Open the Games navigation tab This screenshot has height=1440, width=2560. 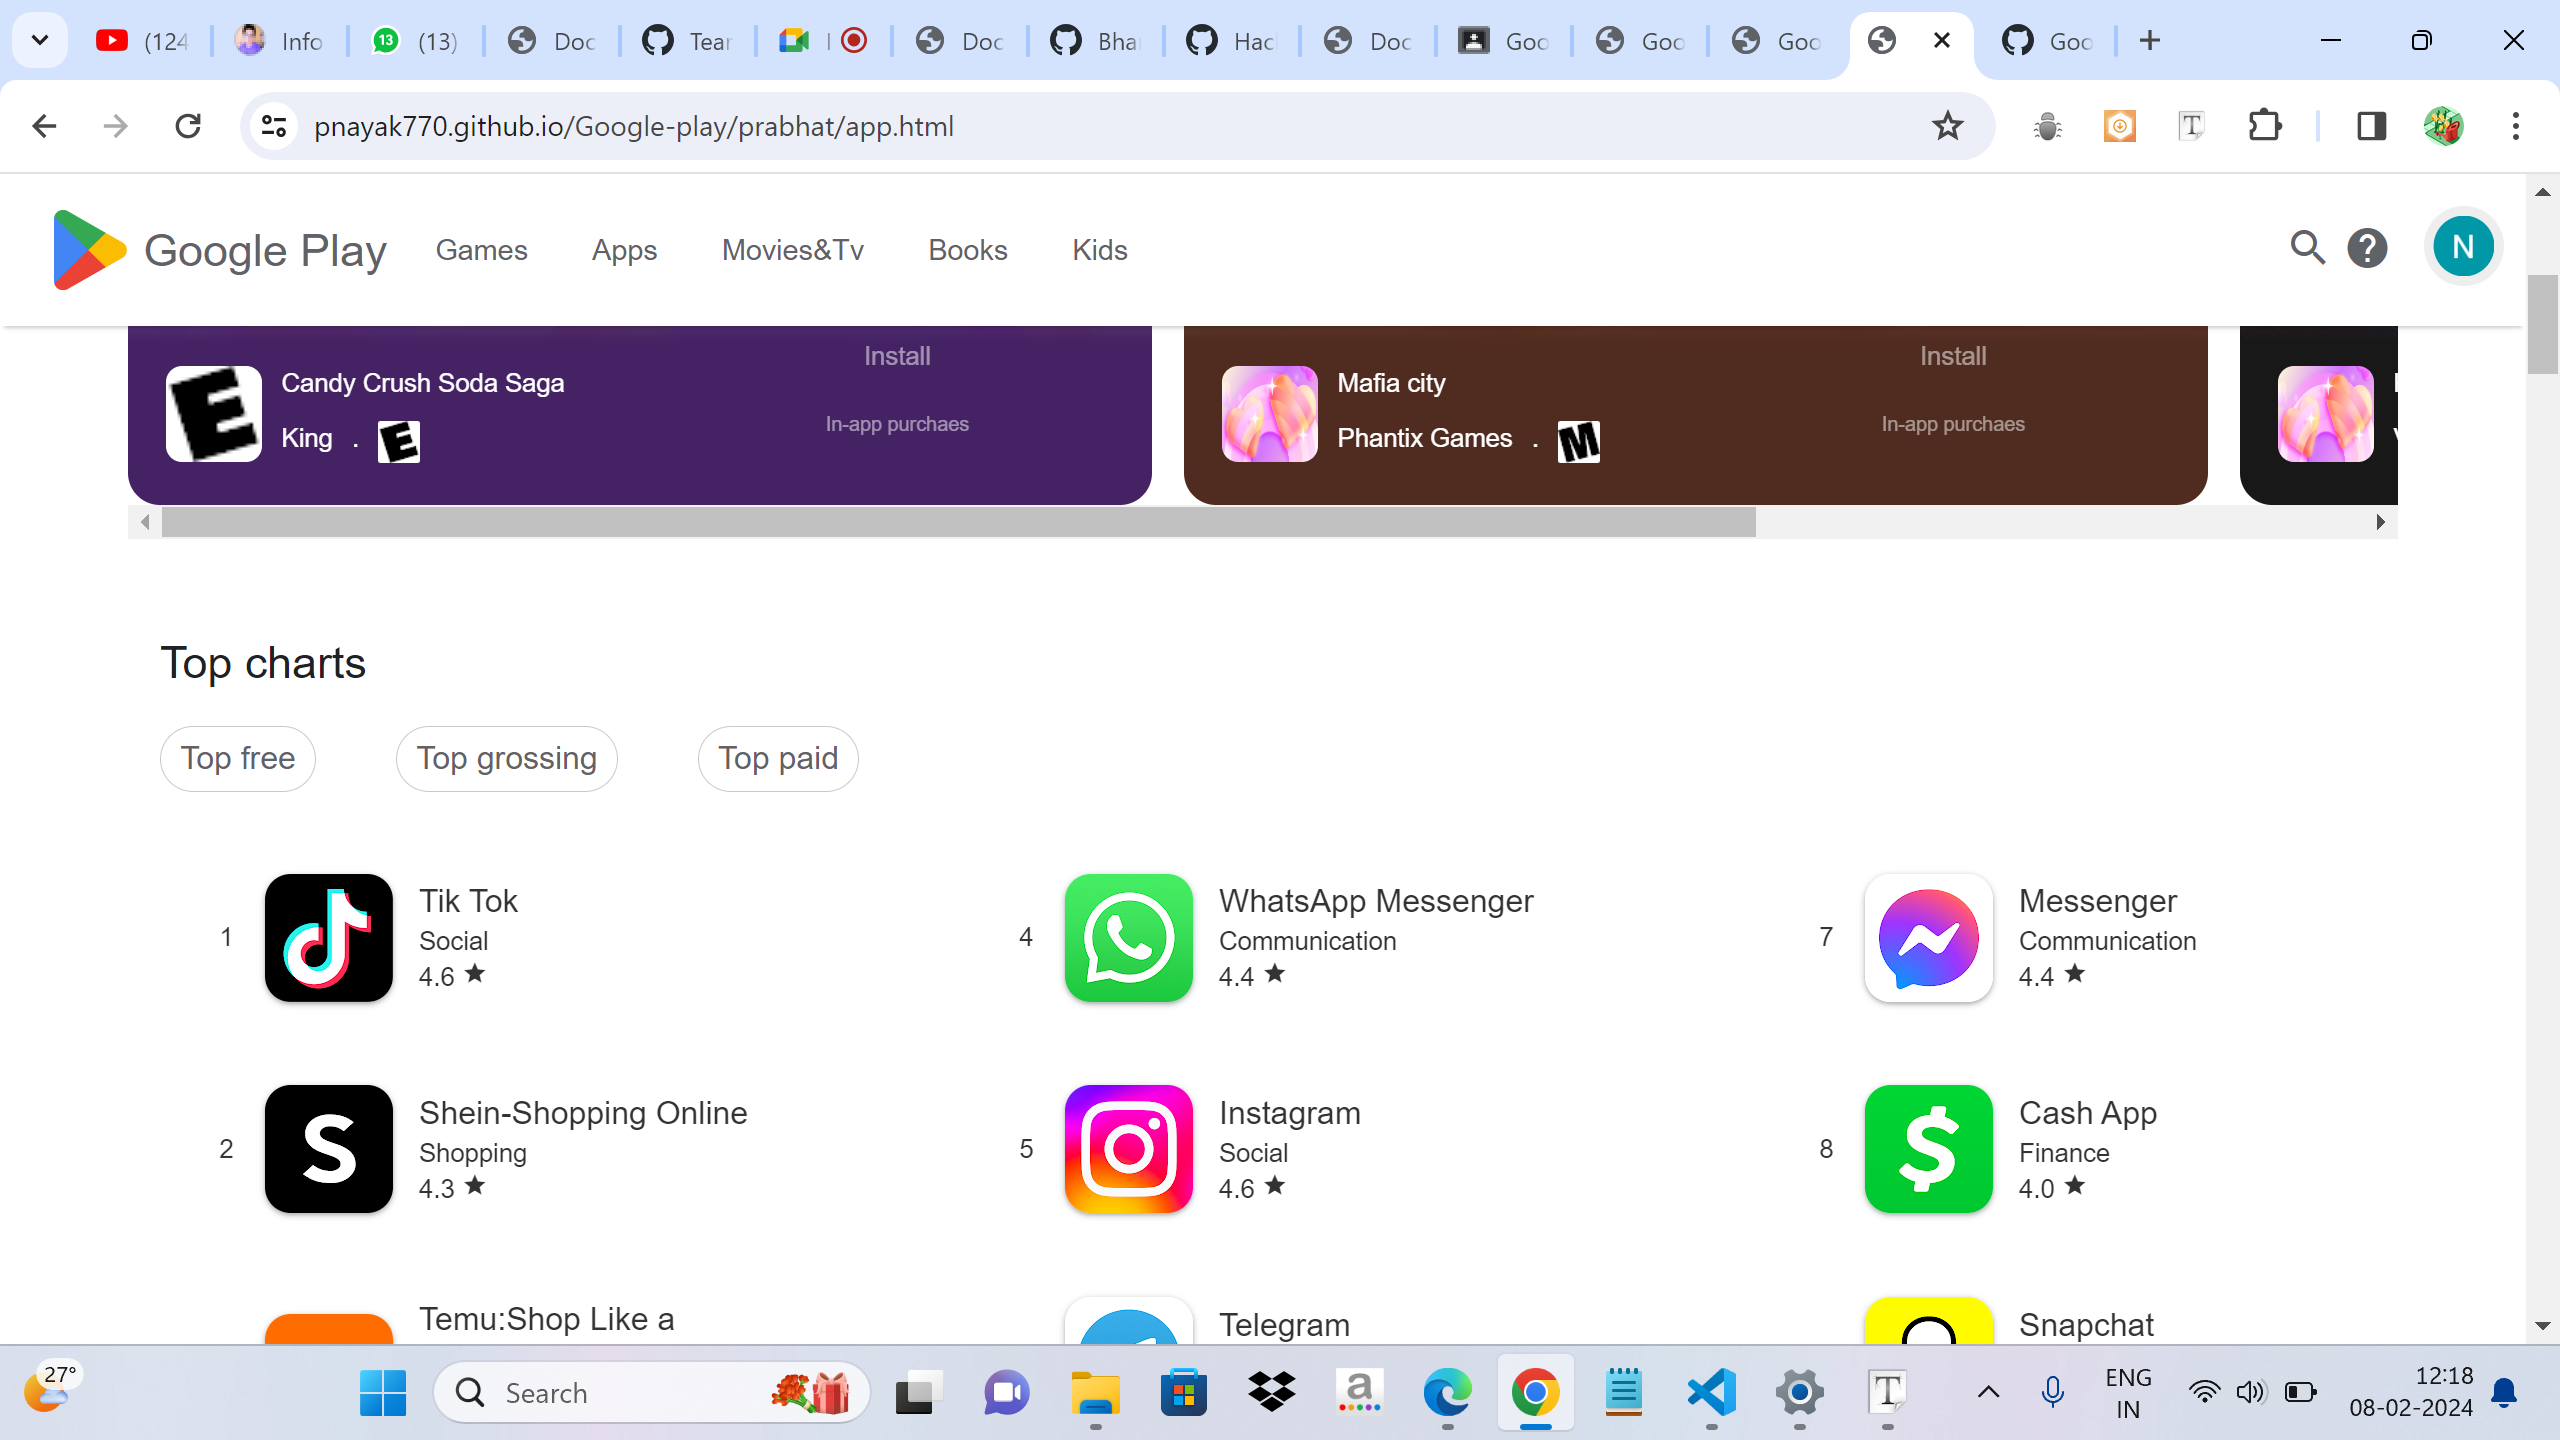click(481, 250)
